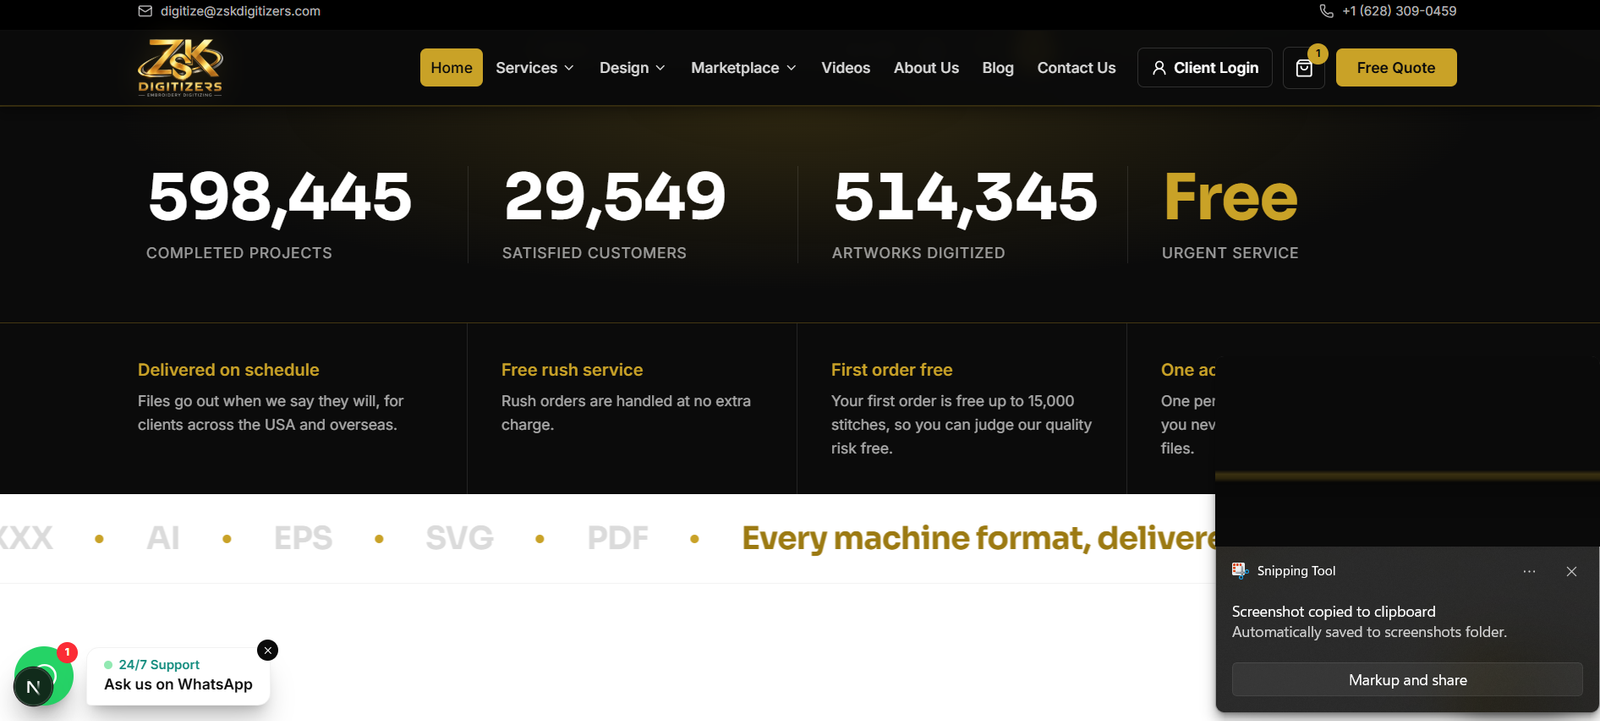
Task: Open the Videos page
Action: click(x=846, y=68)
